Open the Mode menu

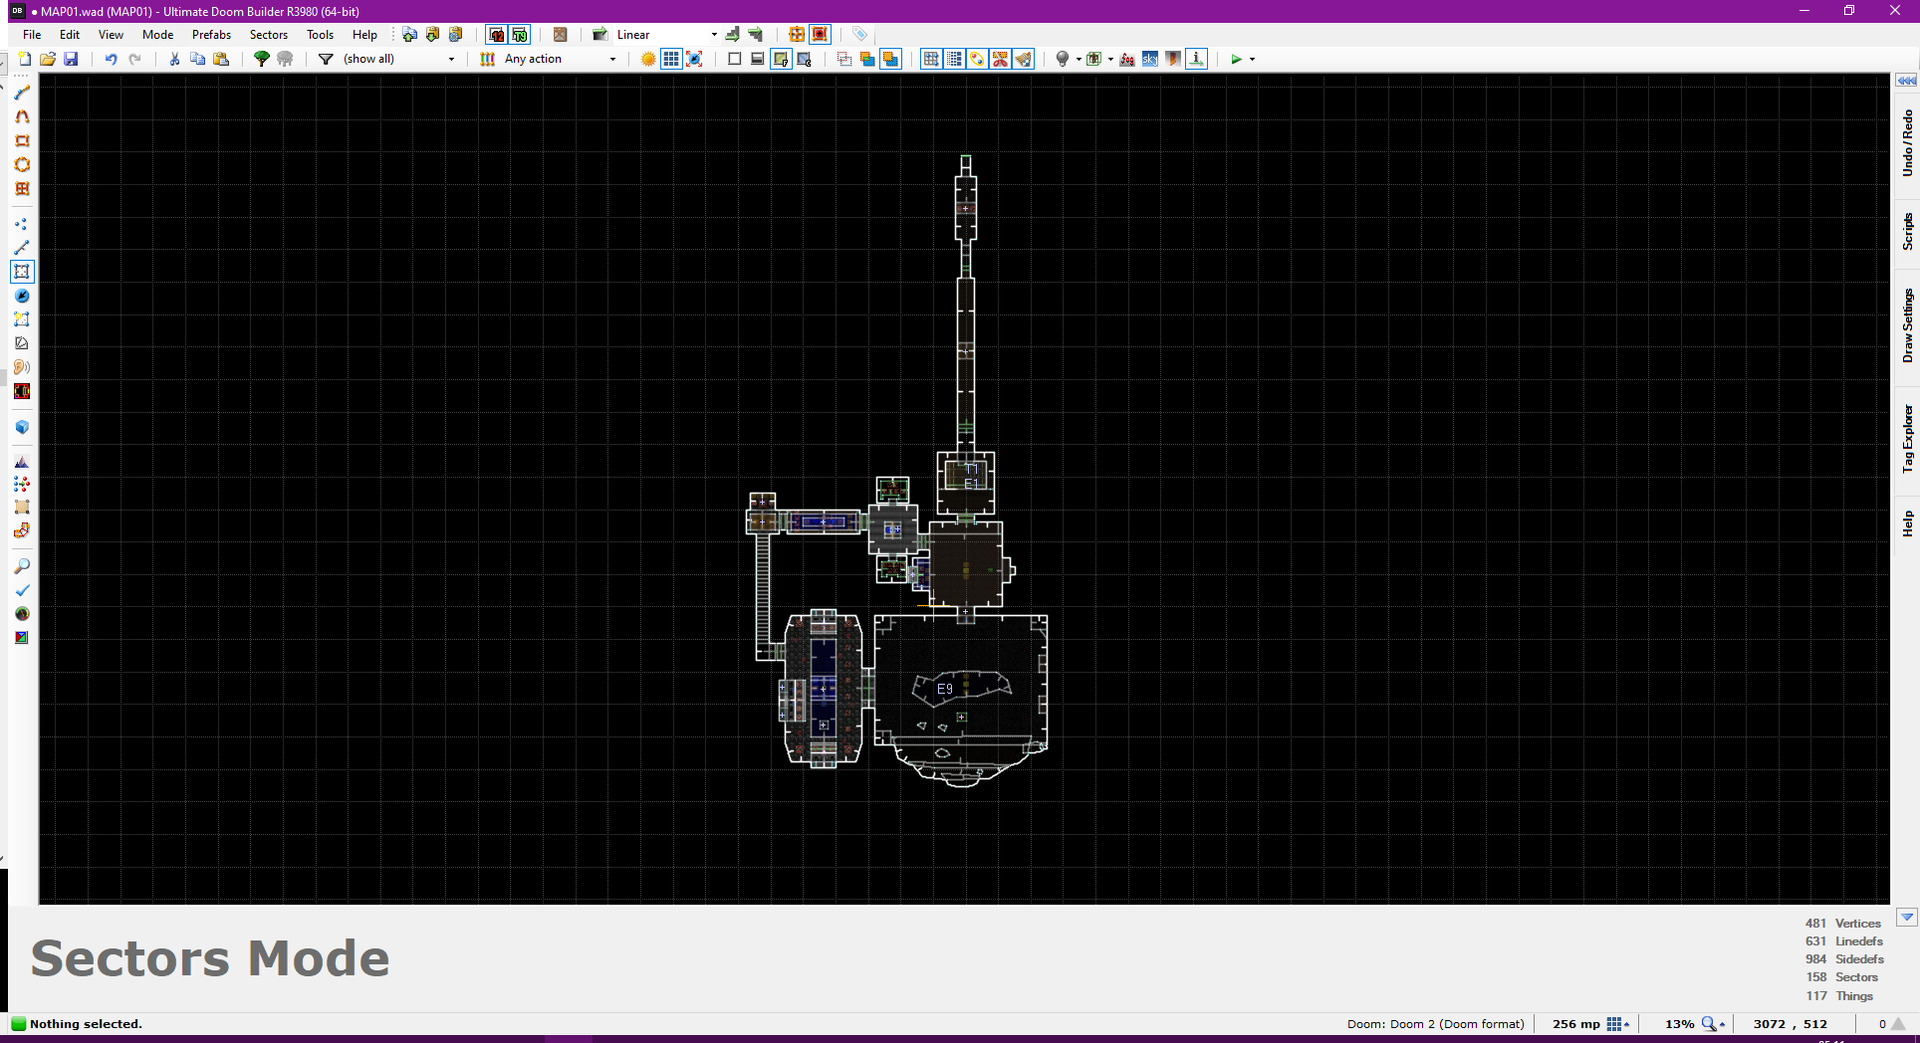[x=157, y=35]
